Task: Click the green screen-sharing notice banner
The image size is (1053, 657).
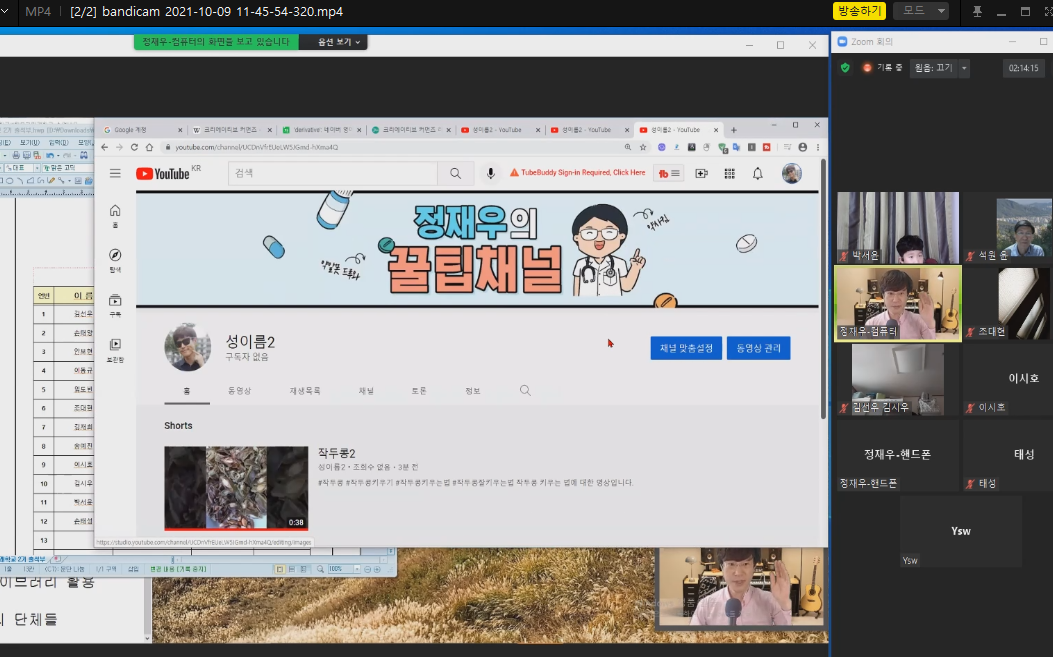Action: click(x=216, y=42)
